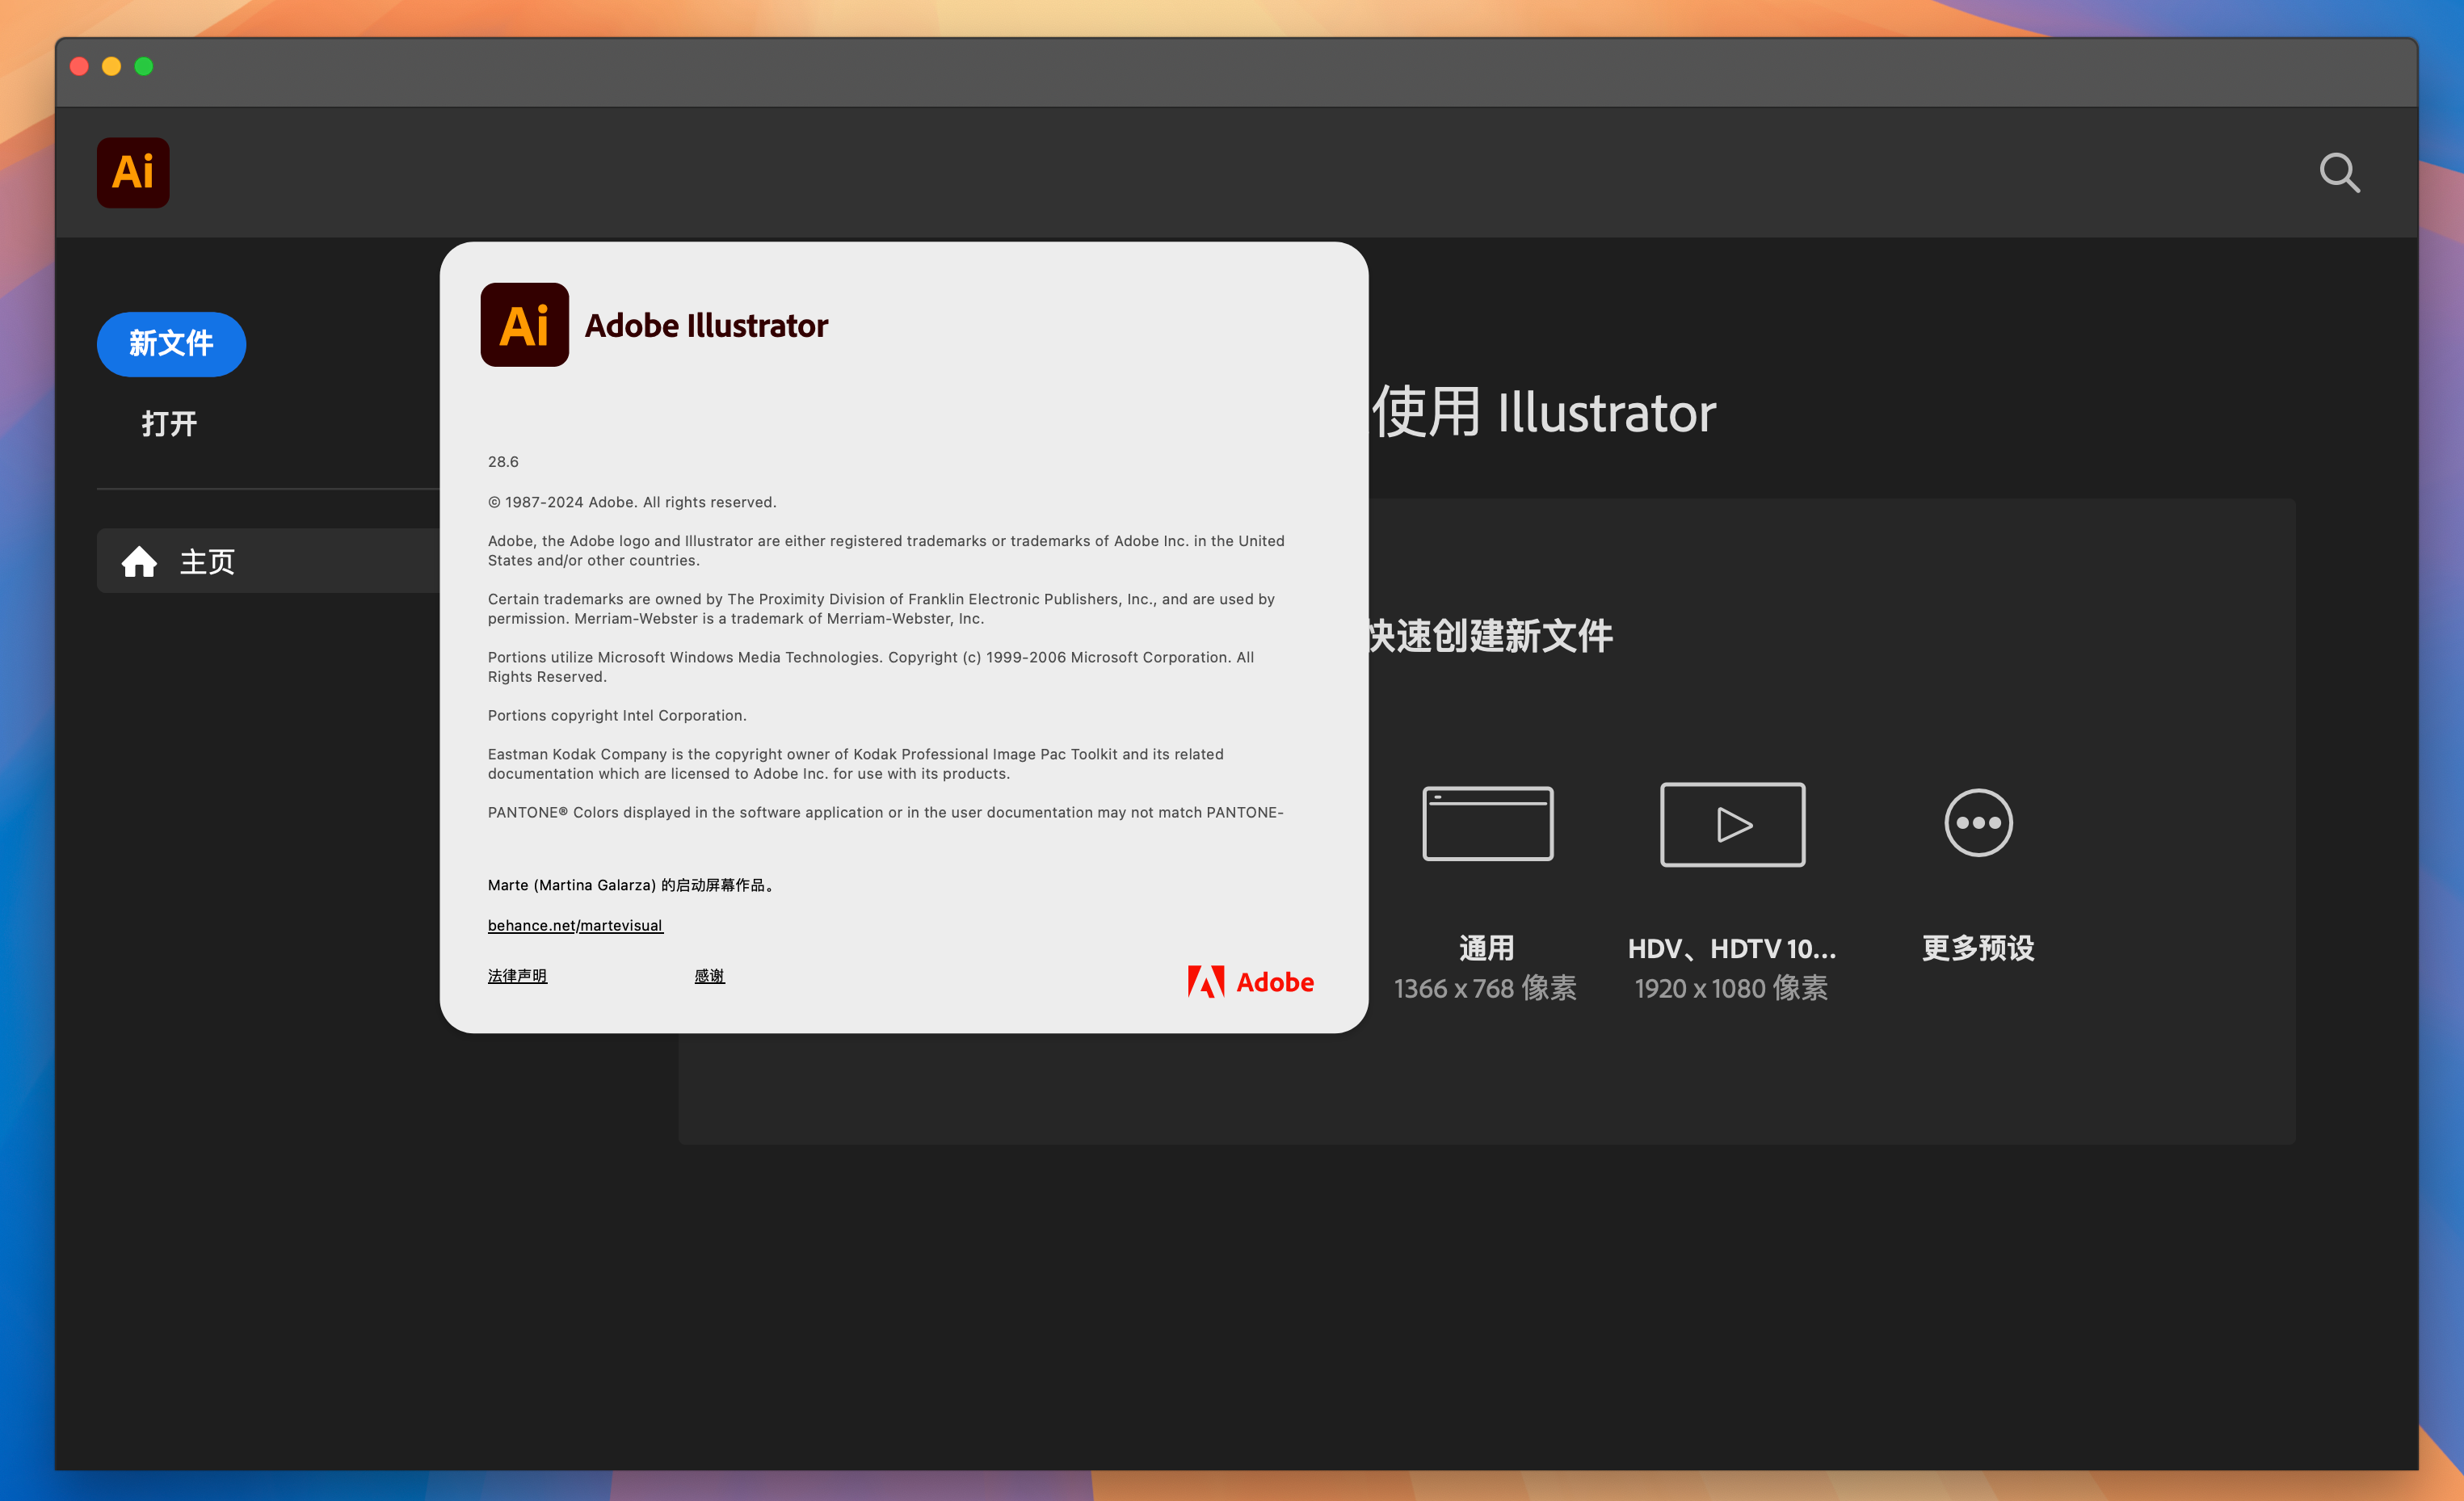This screenshot has height=1501, width=2464.
Task: Click the Illustrator Ai logo in the header
Action: tap(133, 172)
